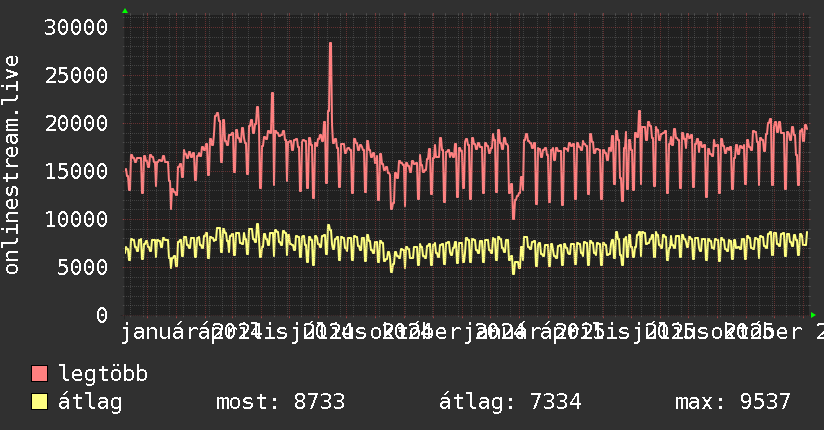Click the 15000 y-axis label
Screen dimensions: 824x430
coord(77,171)
